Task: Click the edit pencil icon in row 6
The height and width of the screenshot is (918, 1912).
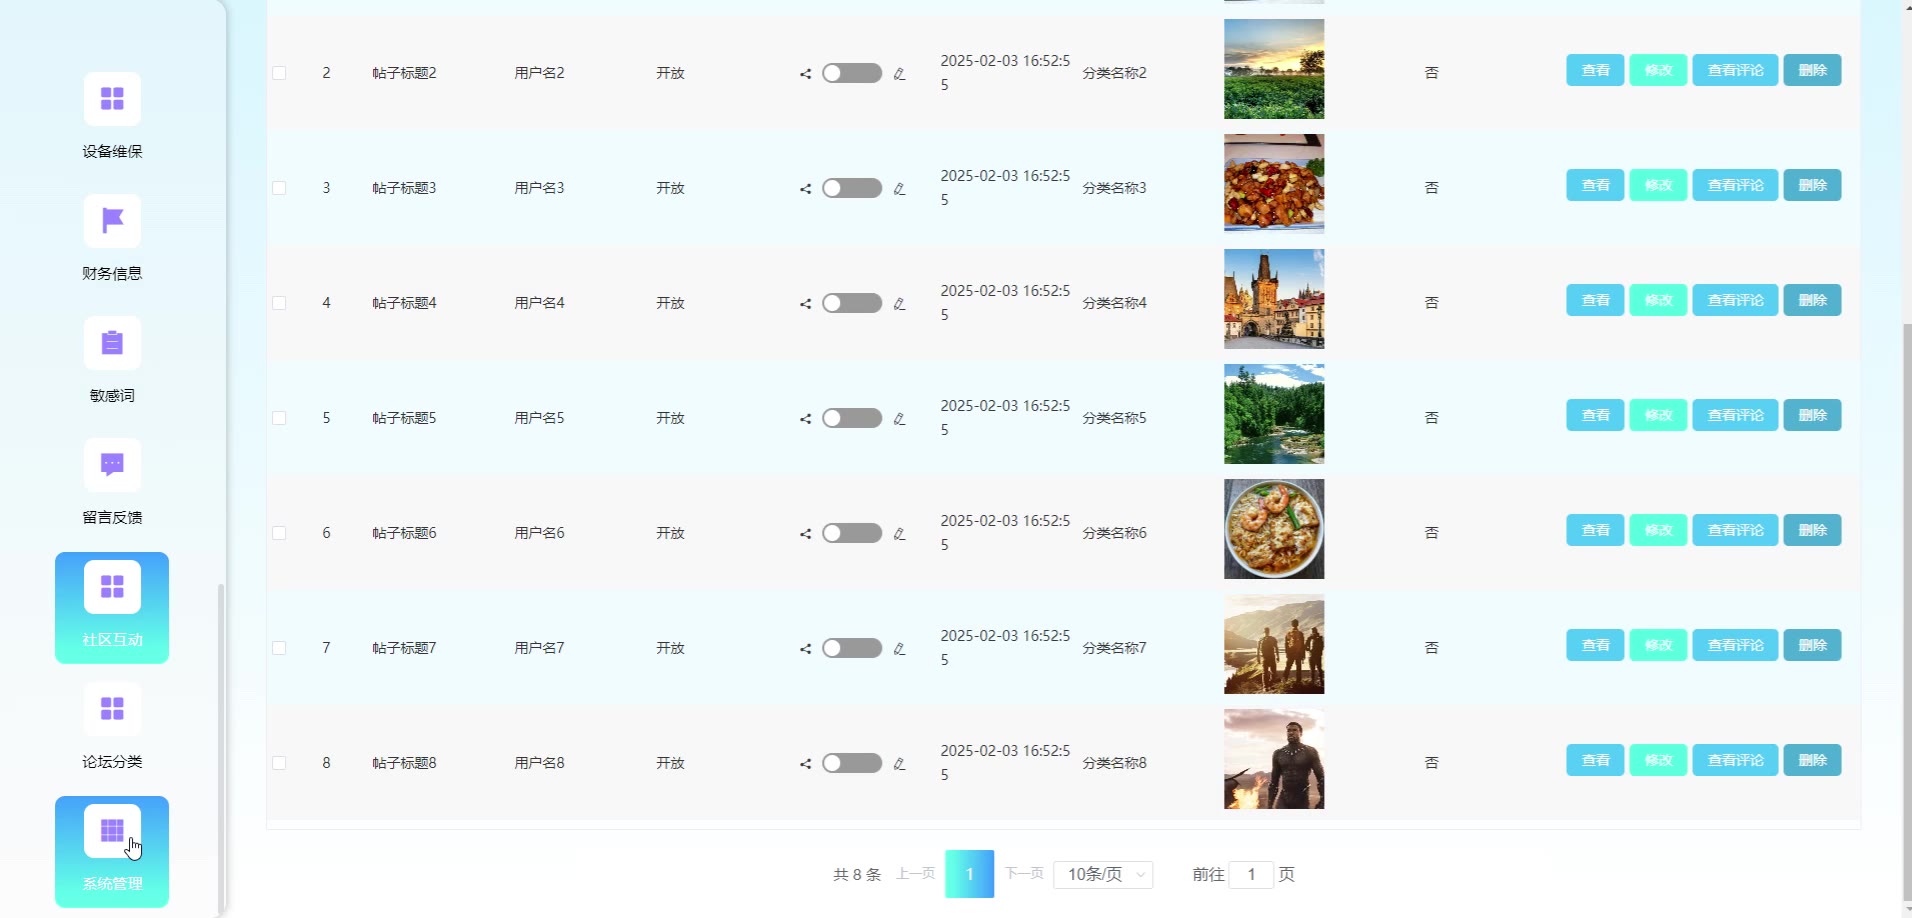Action: pyautogui.click(x=899, y=533)
